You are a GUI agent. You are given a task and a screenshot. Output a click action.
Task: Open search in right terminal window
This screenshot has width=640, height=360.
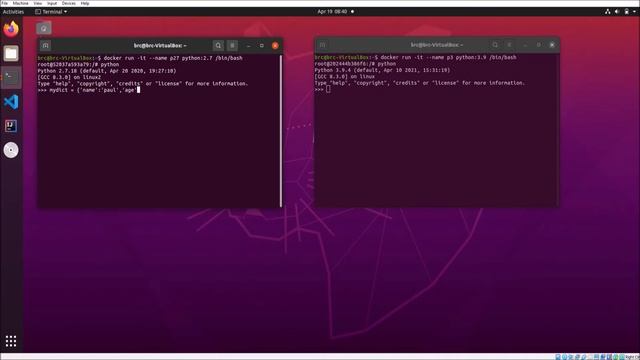[x=495, y=45]
